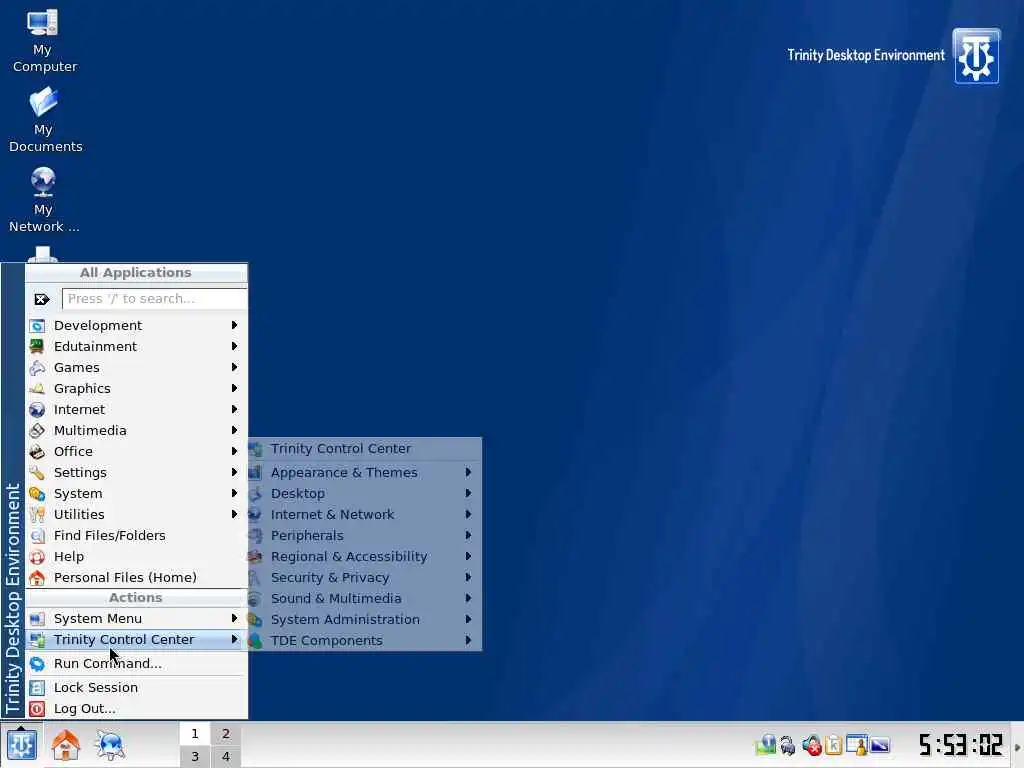
Task: Click the Internet globe icon in menu
Action: coord(37,409)
